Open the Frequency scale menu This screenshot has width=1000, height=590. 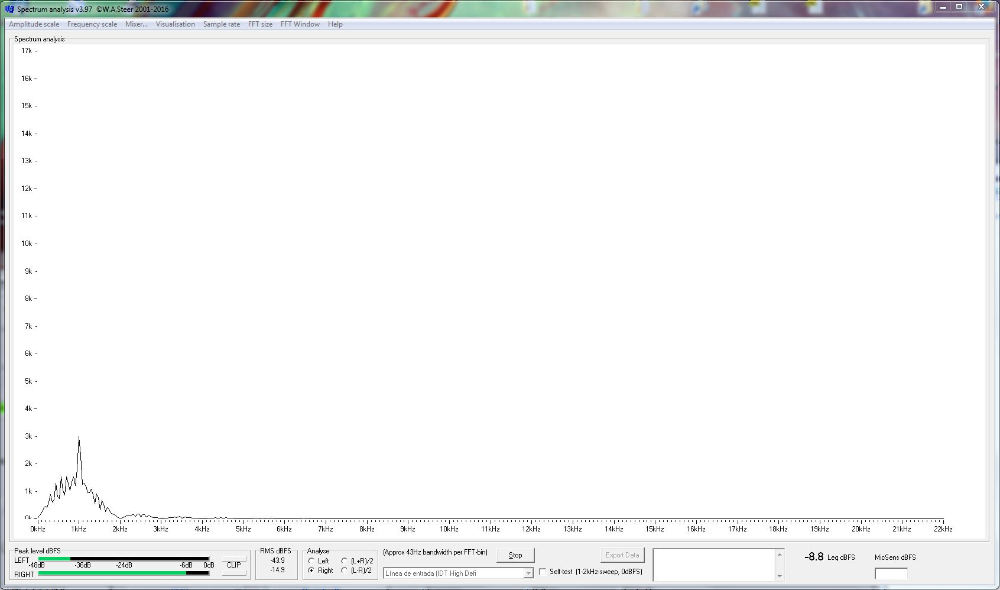92,24
